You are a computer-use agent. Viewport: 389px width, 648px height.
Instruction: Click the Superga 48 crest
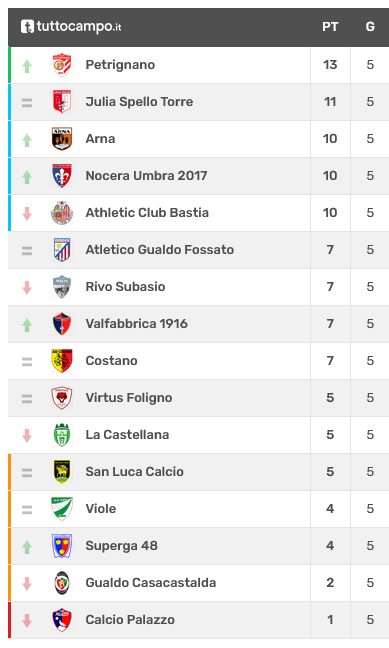click(62, 546)
